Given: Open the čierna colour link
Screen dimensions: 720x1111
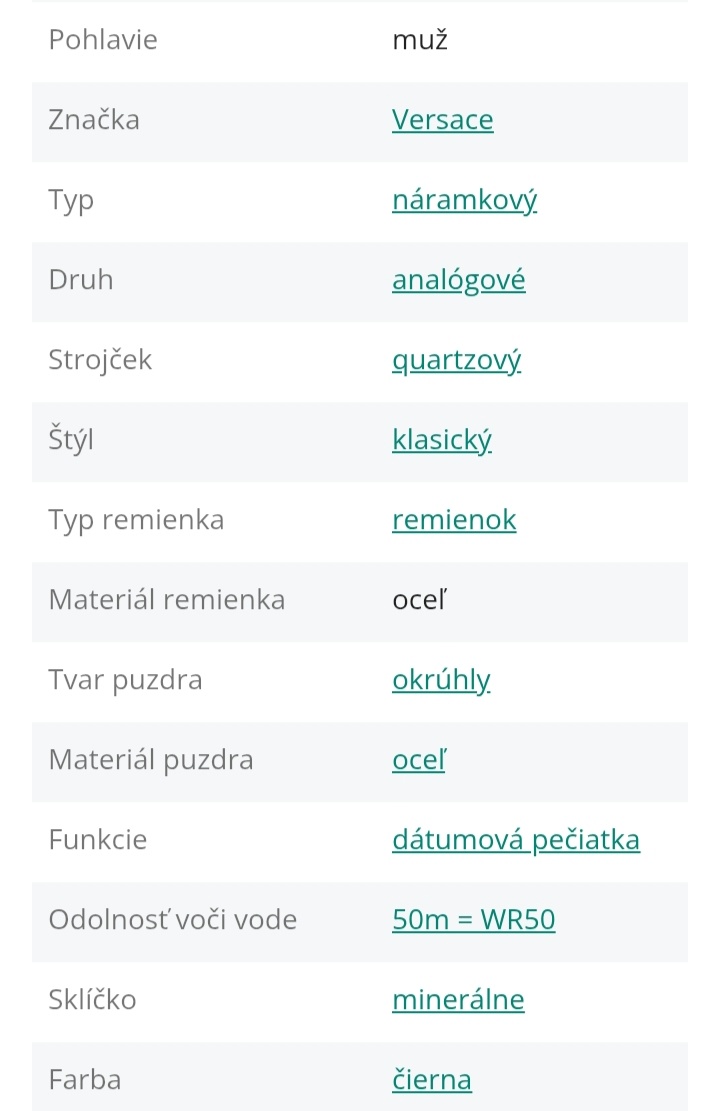Looking at the screenshot, I should point(431,1080).
